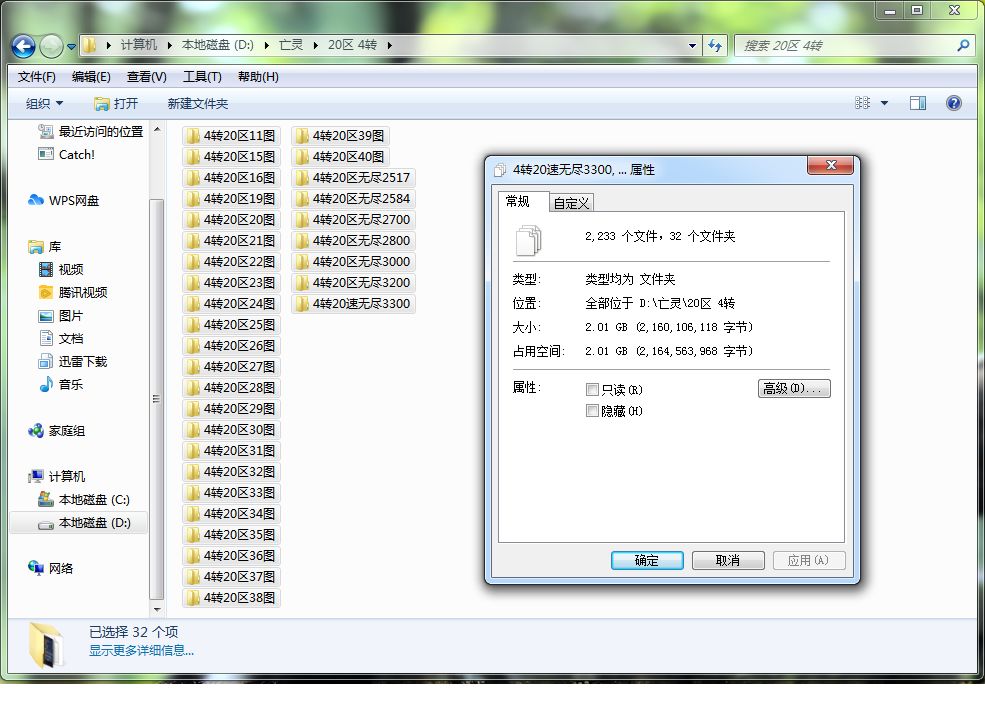985x703 pixels.
Task: Go back with the blue Back arrow
Action: (x=23, y=46)
